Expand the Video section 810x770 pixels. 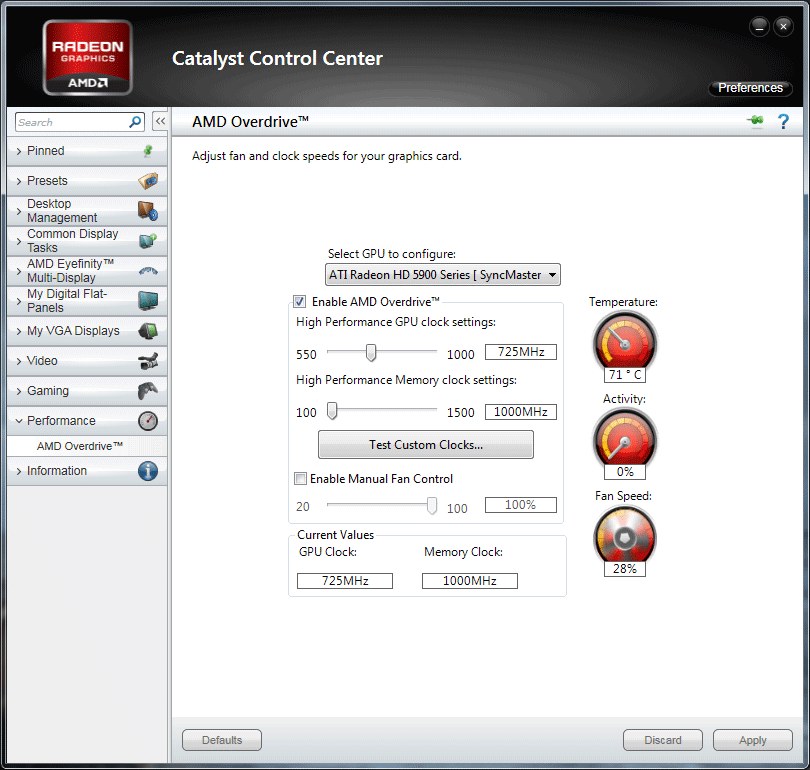point(87,360)
